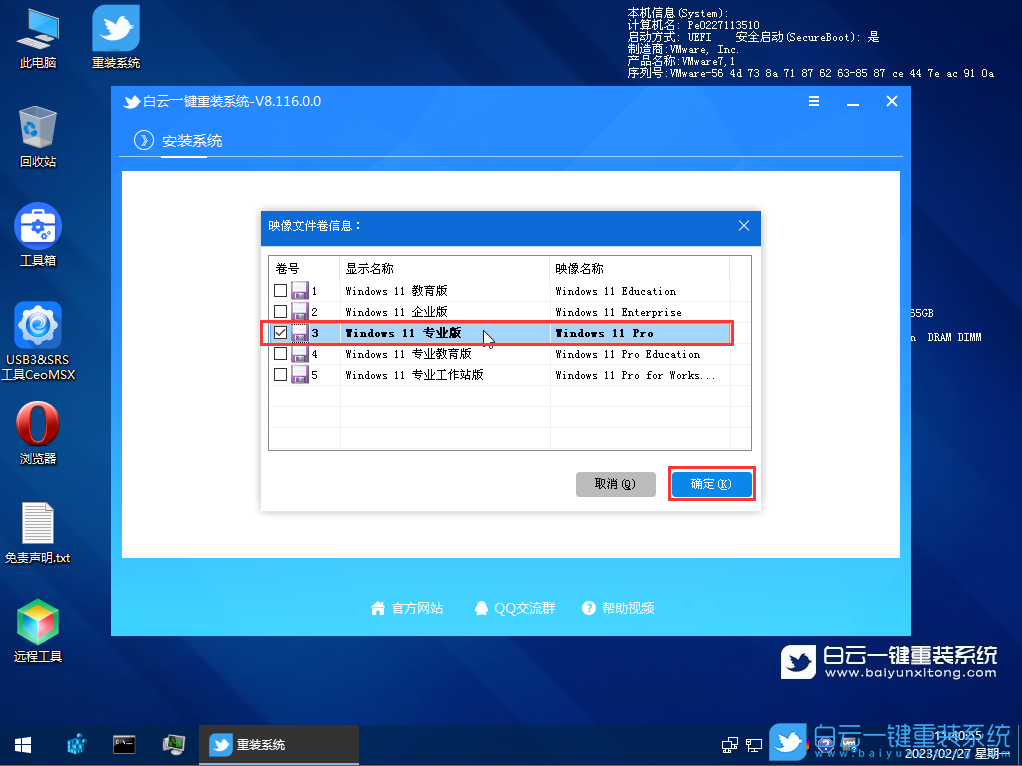
Task: Check Windows 11 专业教育版 checkbox
Action: click(x=280, y=353)
